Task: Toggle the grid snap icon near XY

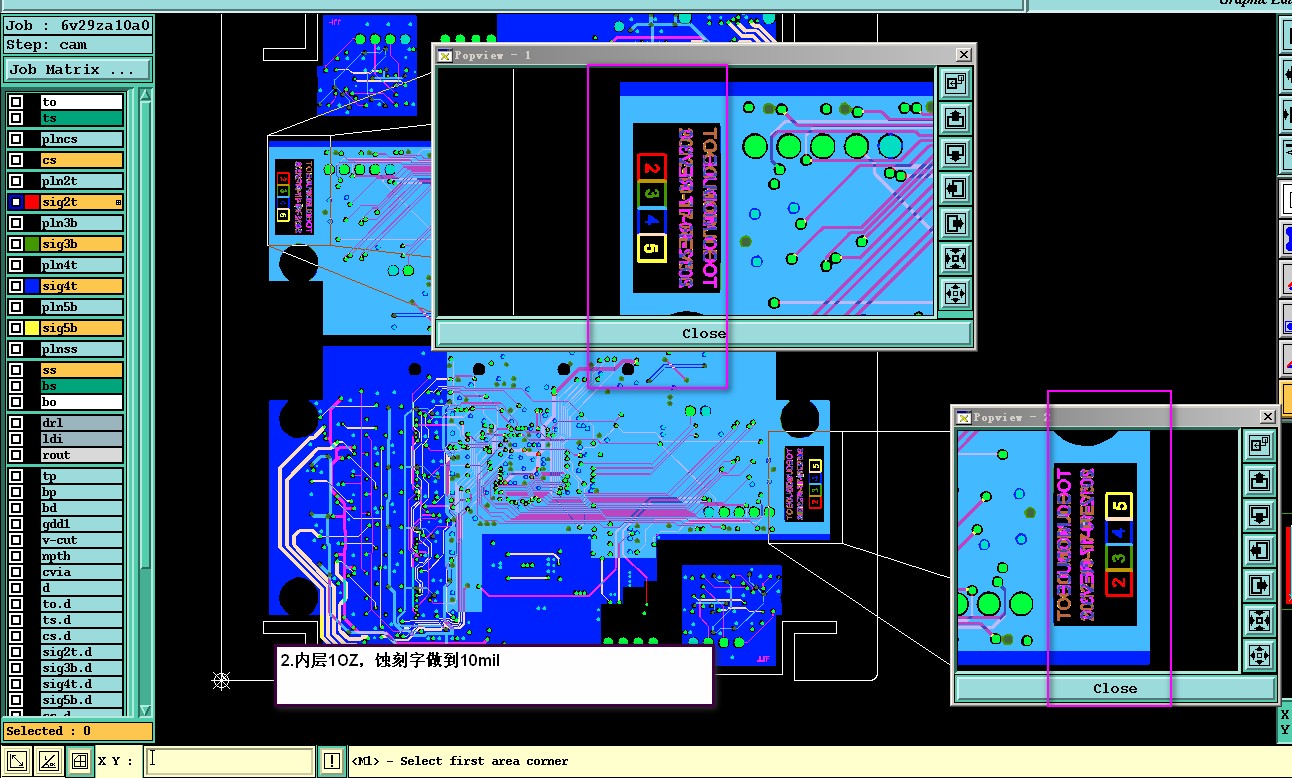Action: 80,761
